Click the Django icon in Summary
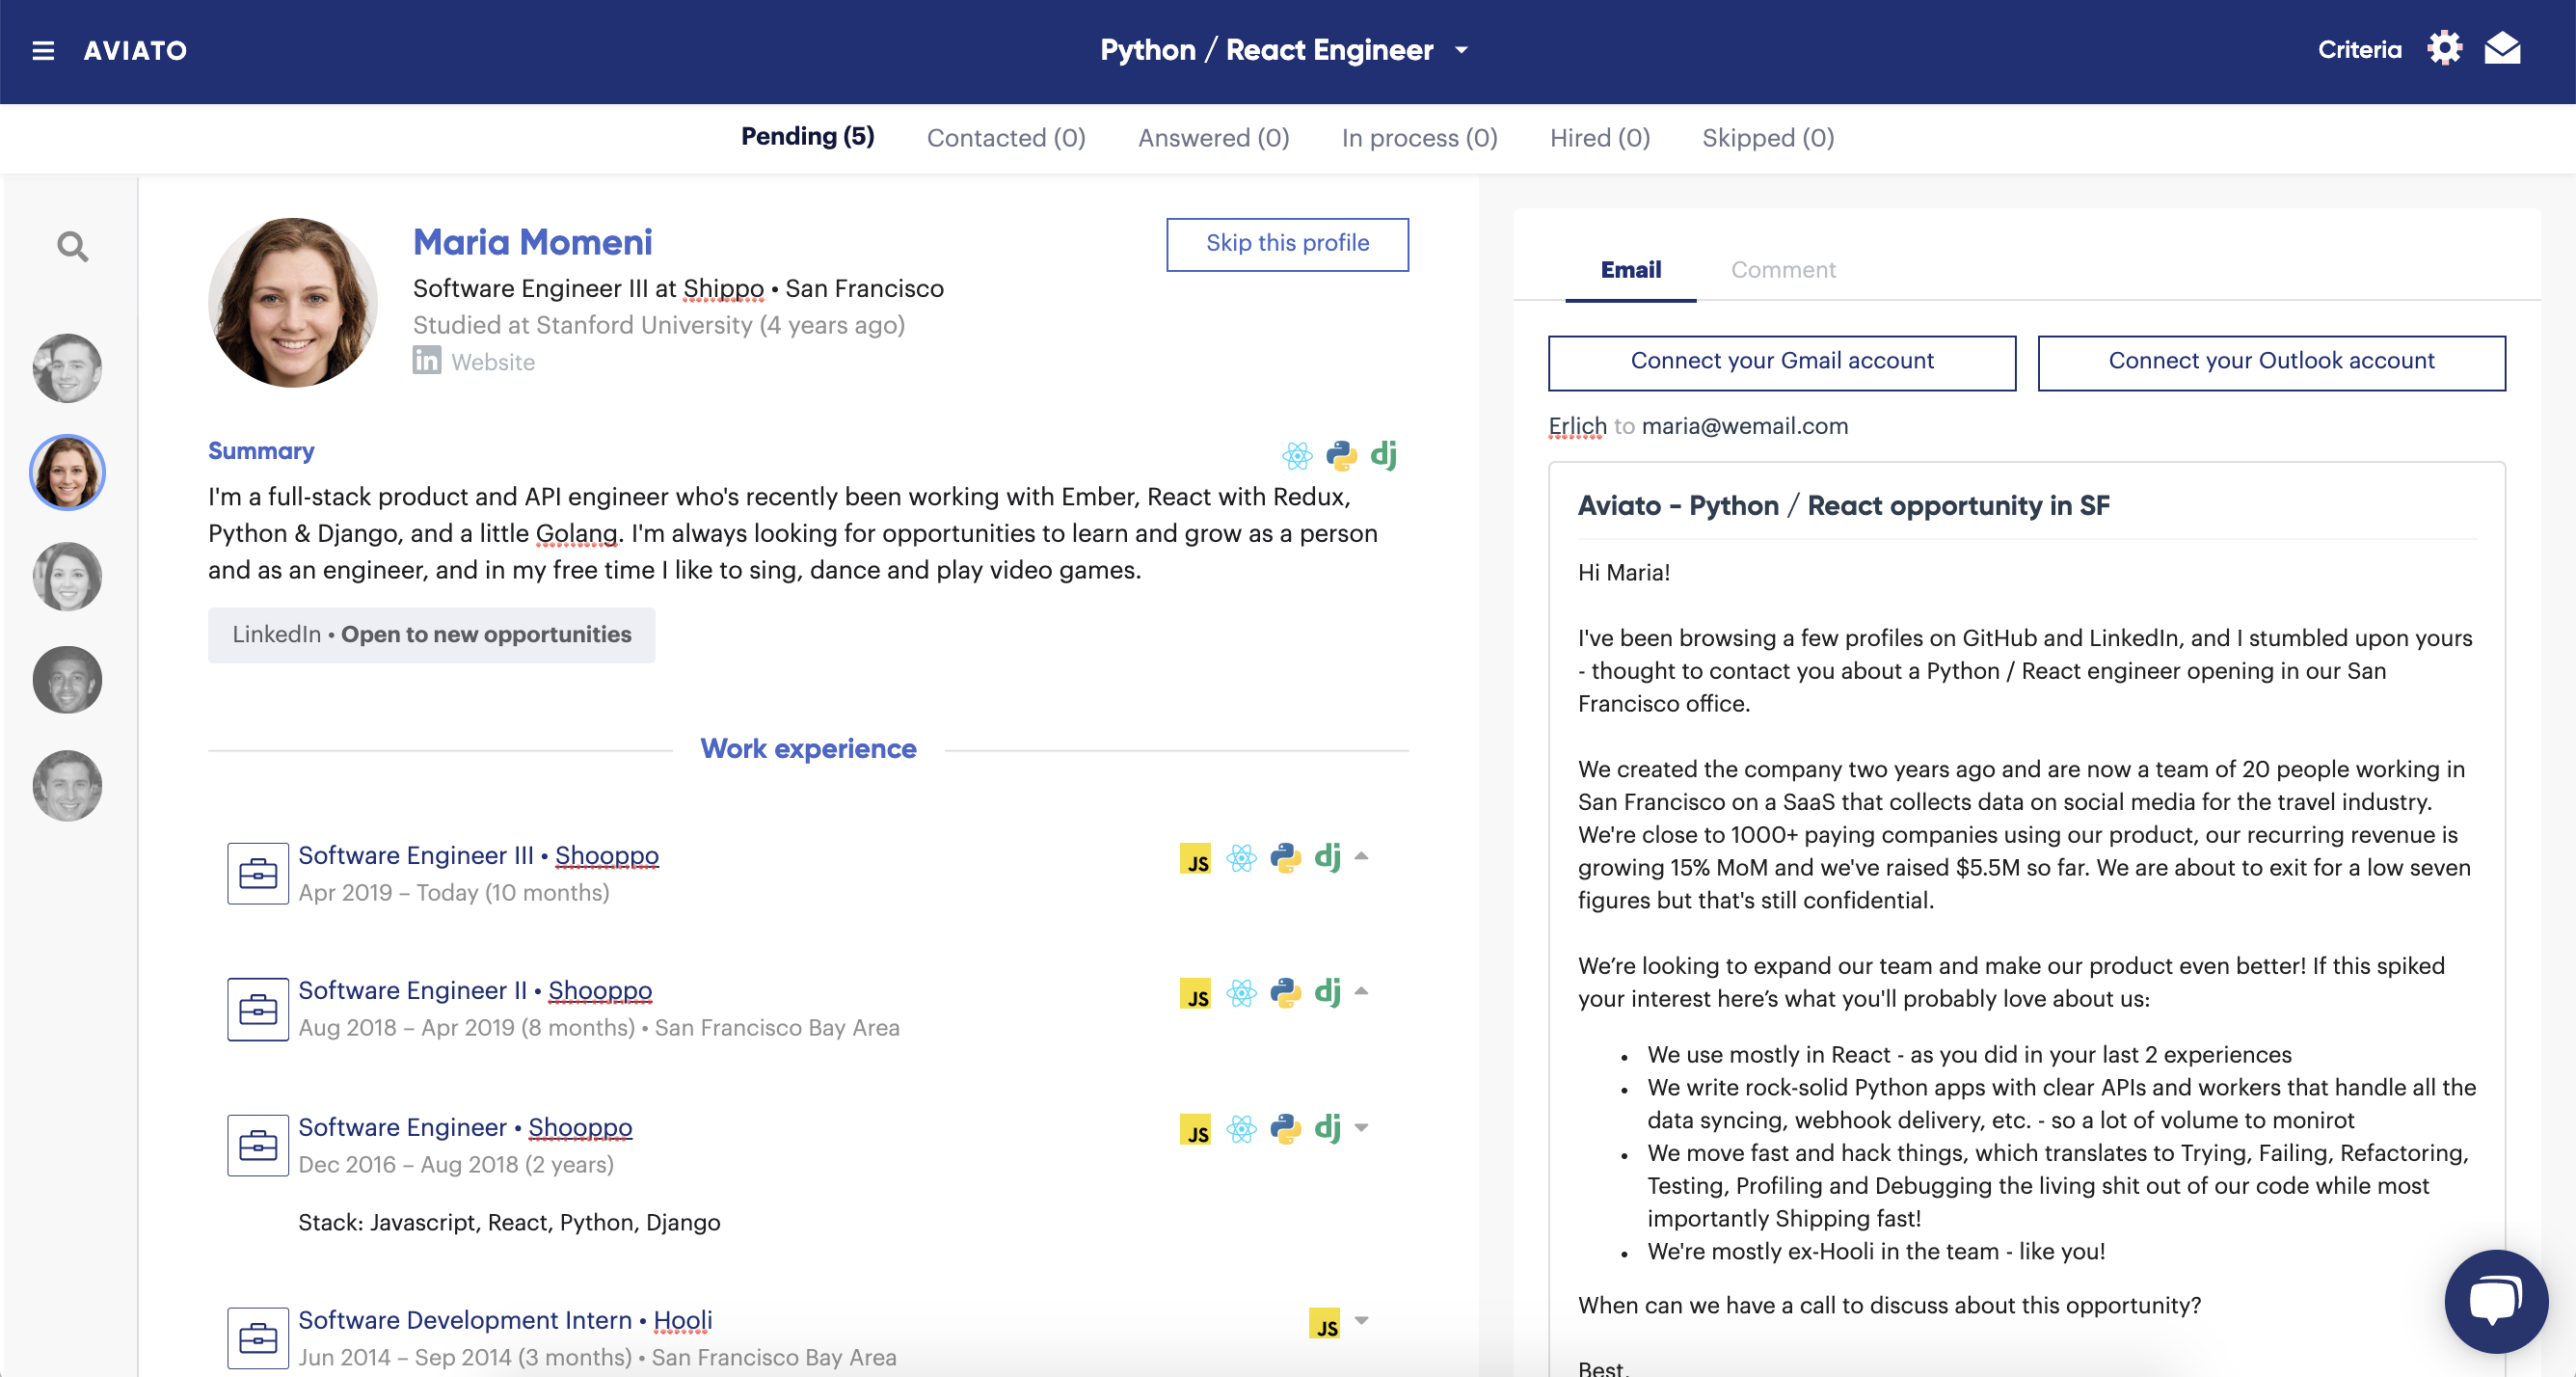Screen dimensions: 2576x1377 (x=1384, y=455)
